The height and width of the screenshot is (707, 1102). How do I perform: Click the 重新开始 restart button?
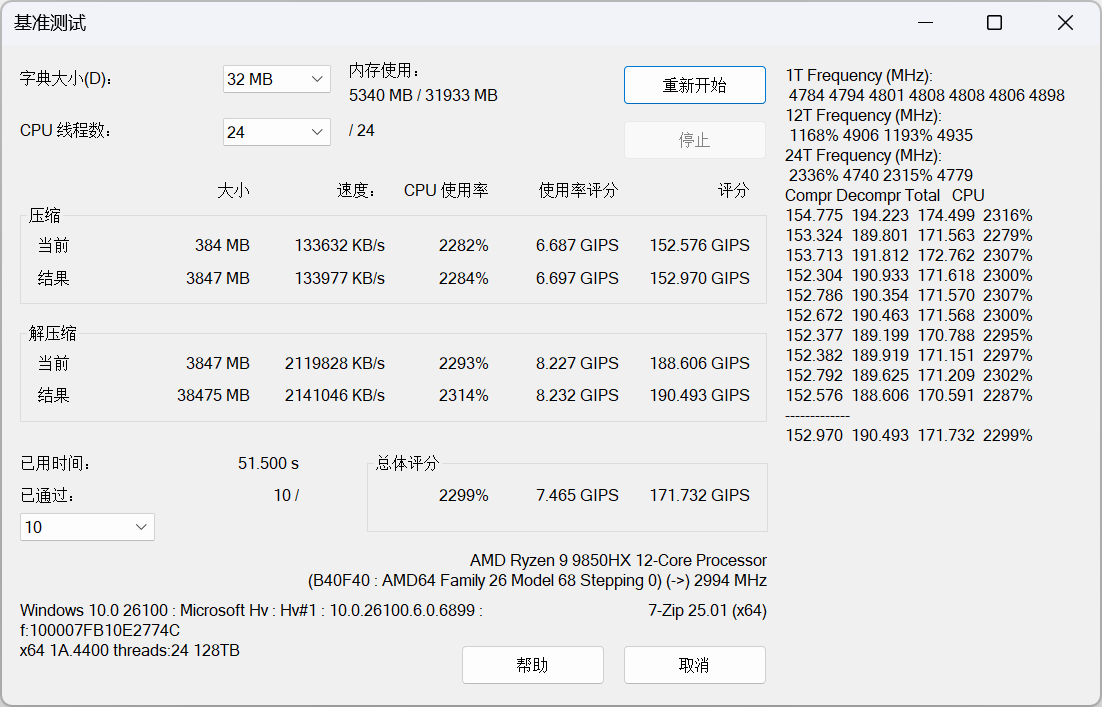(694, 85)
